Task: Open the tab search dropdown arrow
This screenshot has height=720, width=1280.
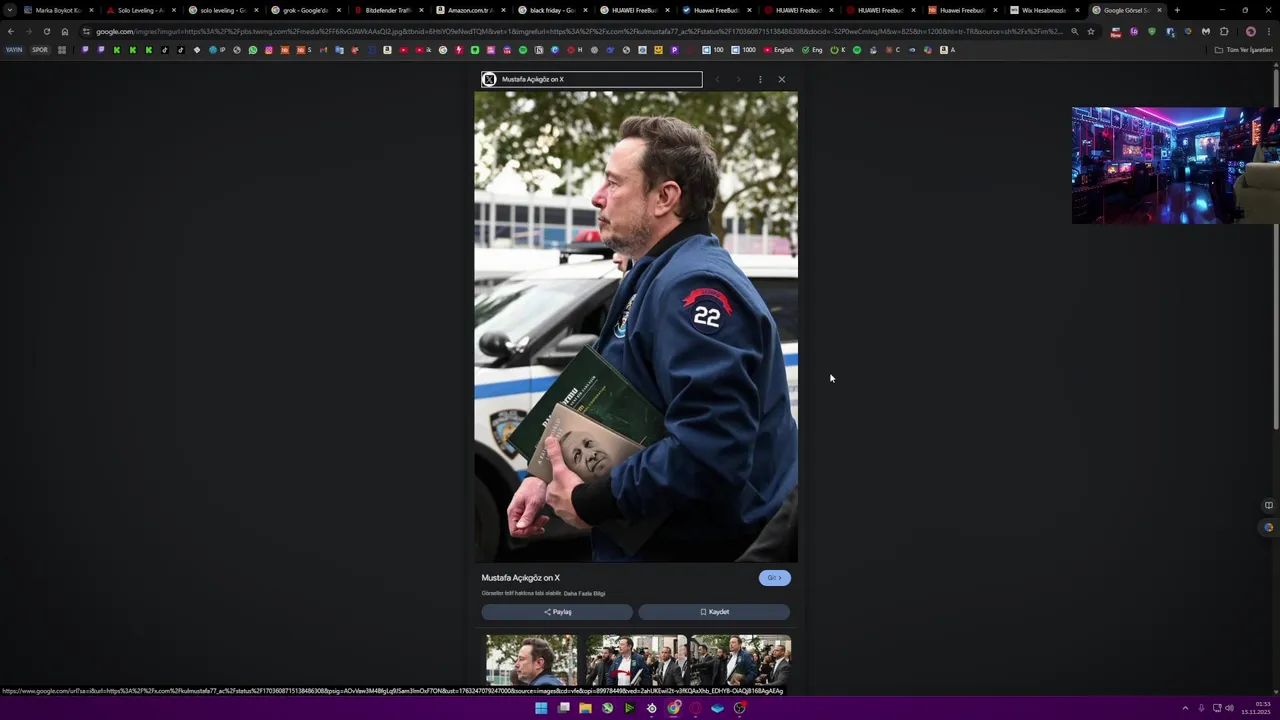Action: 10,10
